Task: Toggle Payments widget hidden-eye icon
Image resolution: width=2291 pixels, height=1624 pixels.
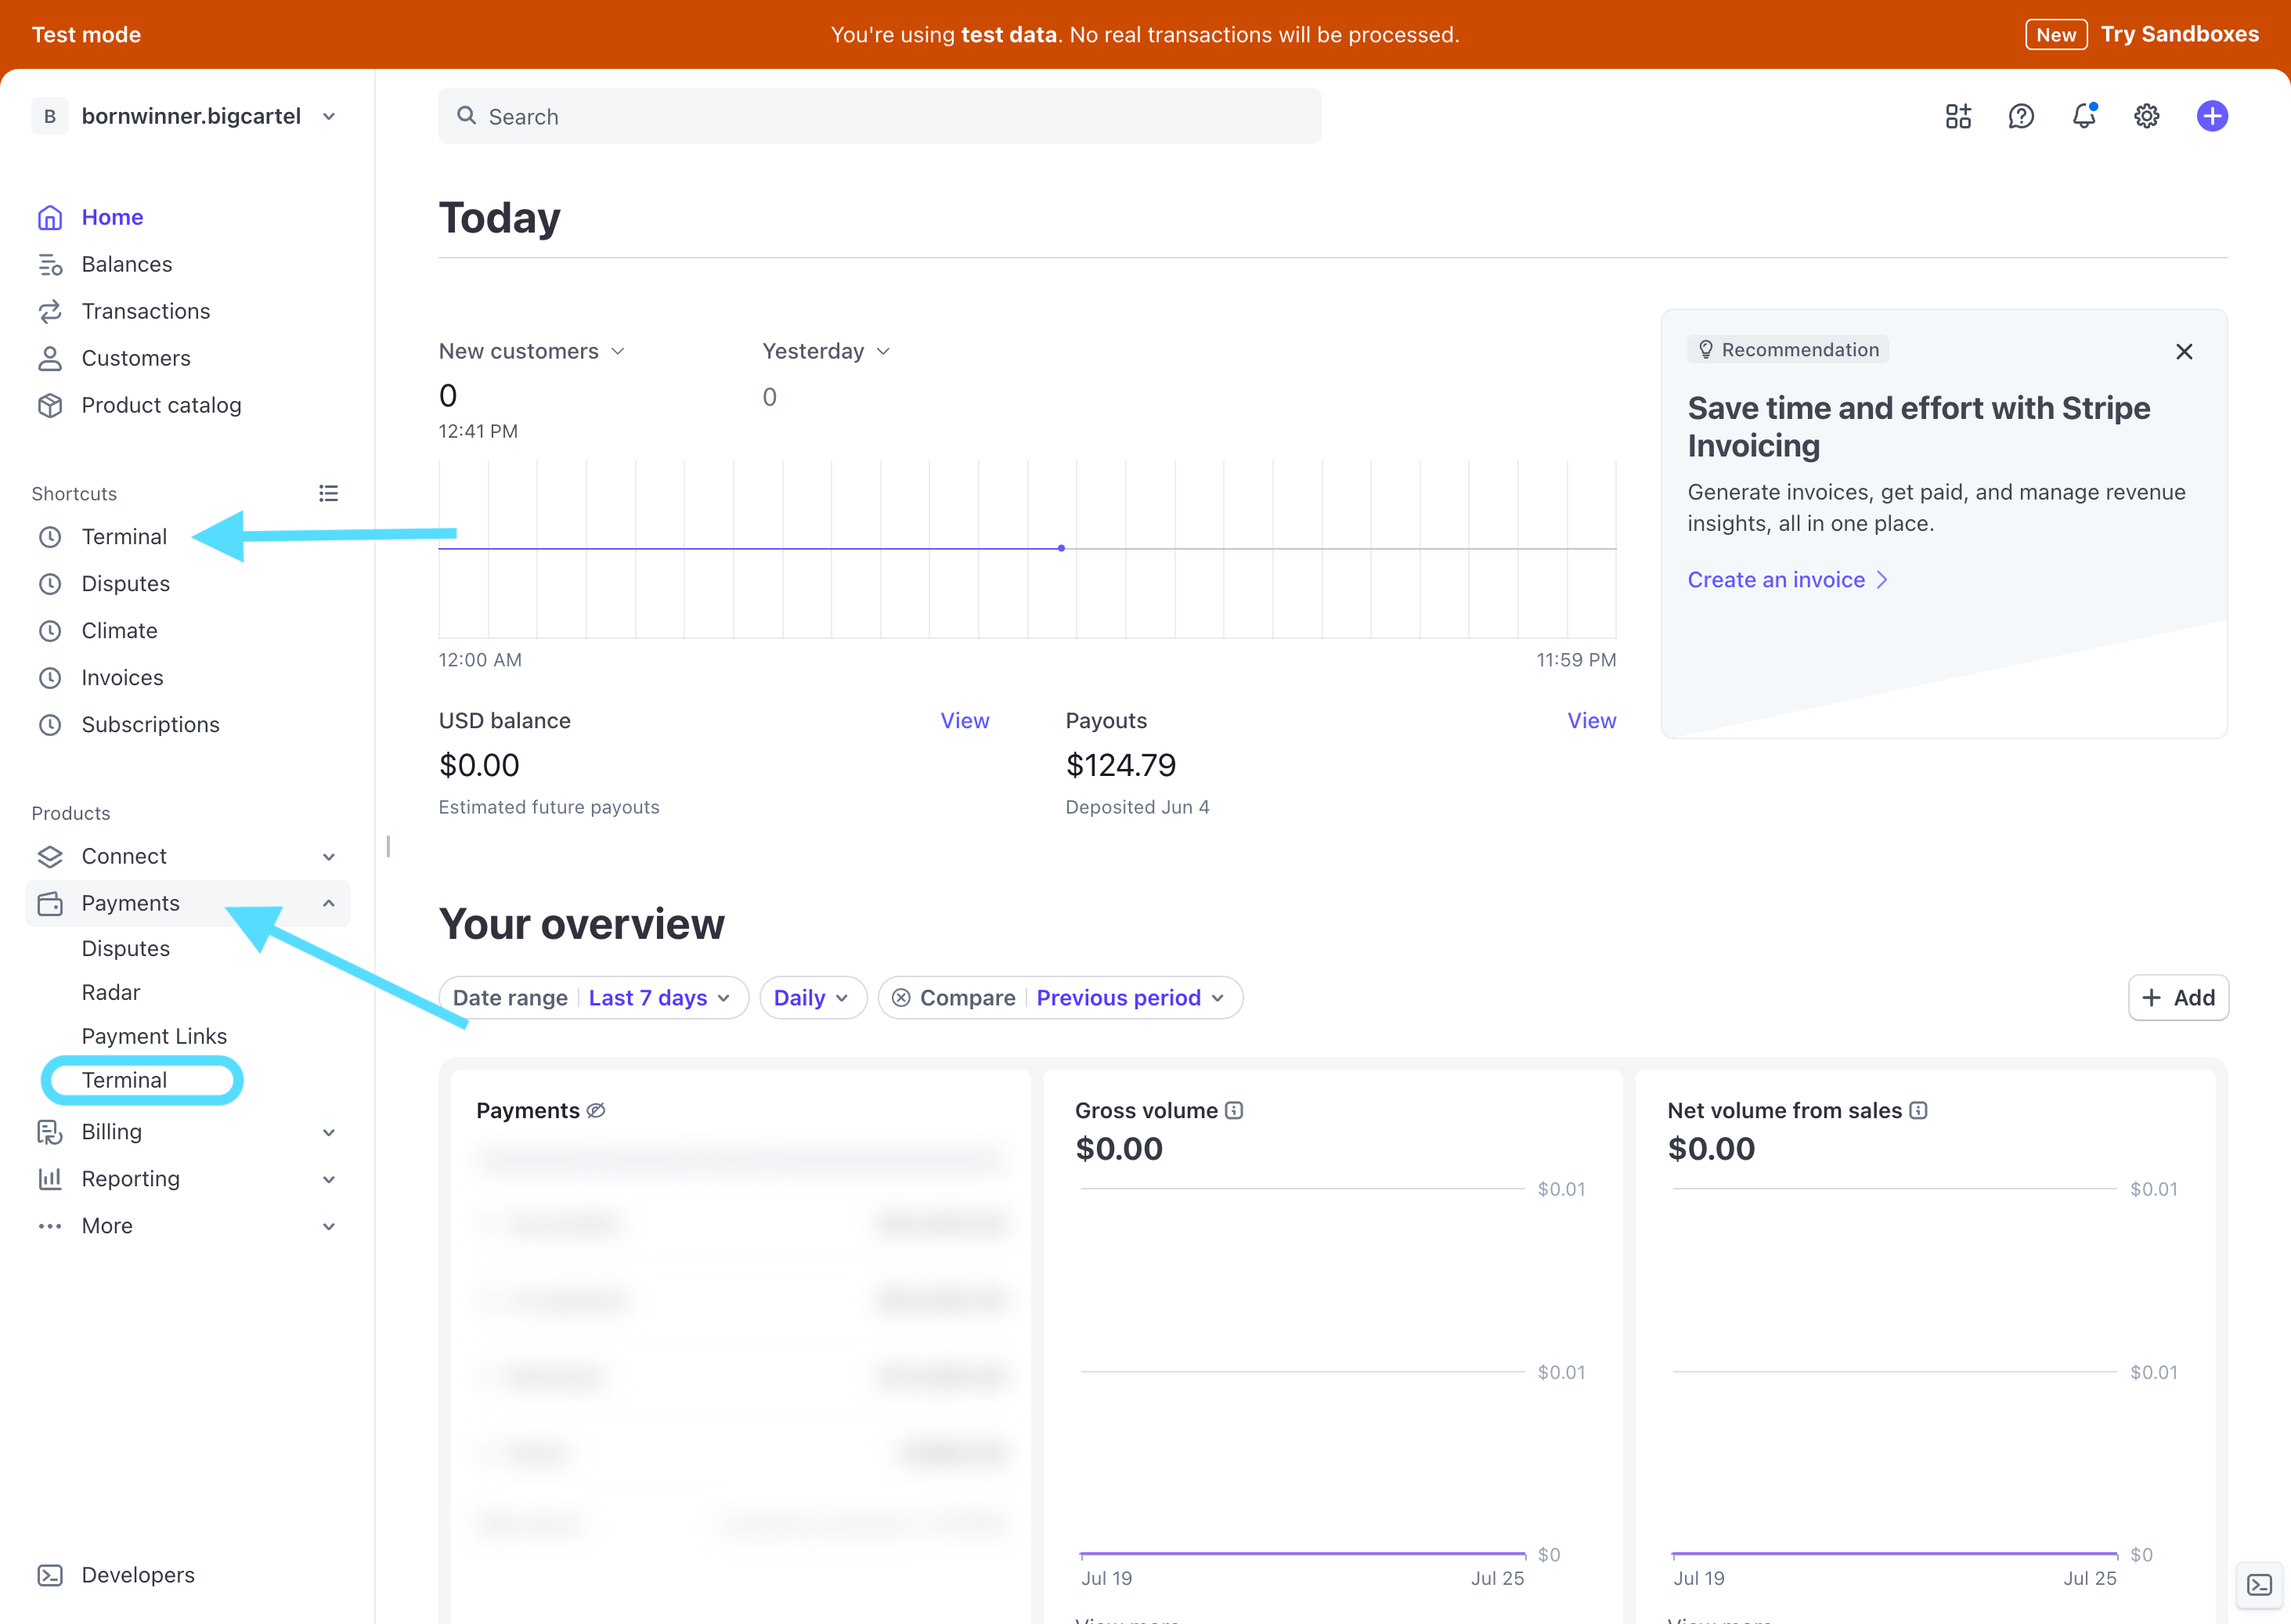Action: coord(596,1110)
